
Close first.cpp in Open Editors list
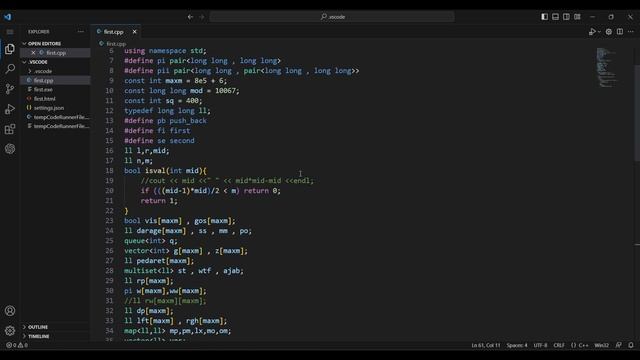pos(33,53)
